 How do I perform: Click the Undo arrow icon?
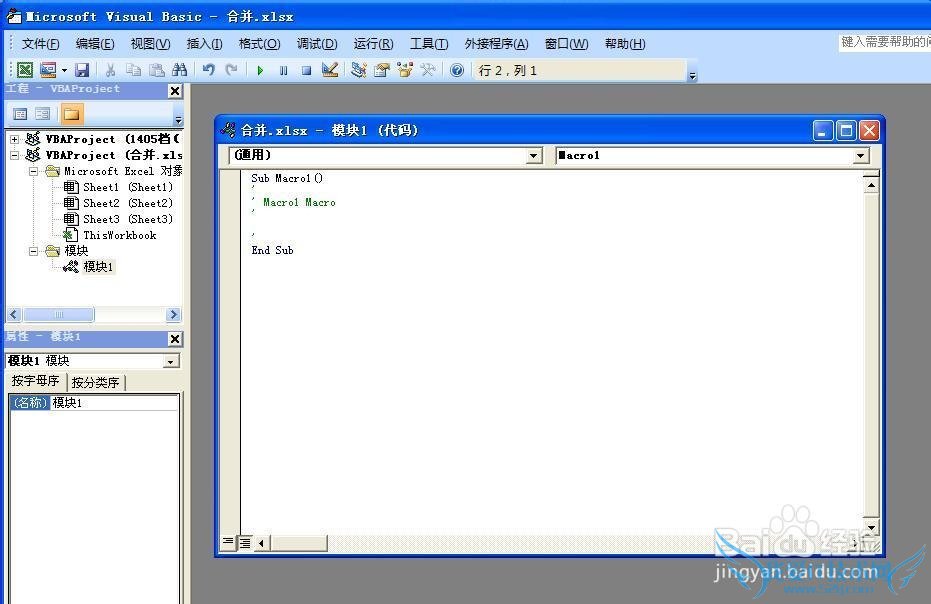(208, 70)
